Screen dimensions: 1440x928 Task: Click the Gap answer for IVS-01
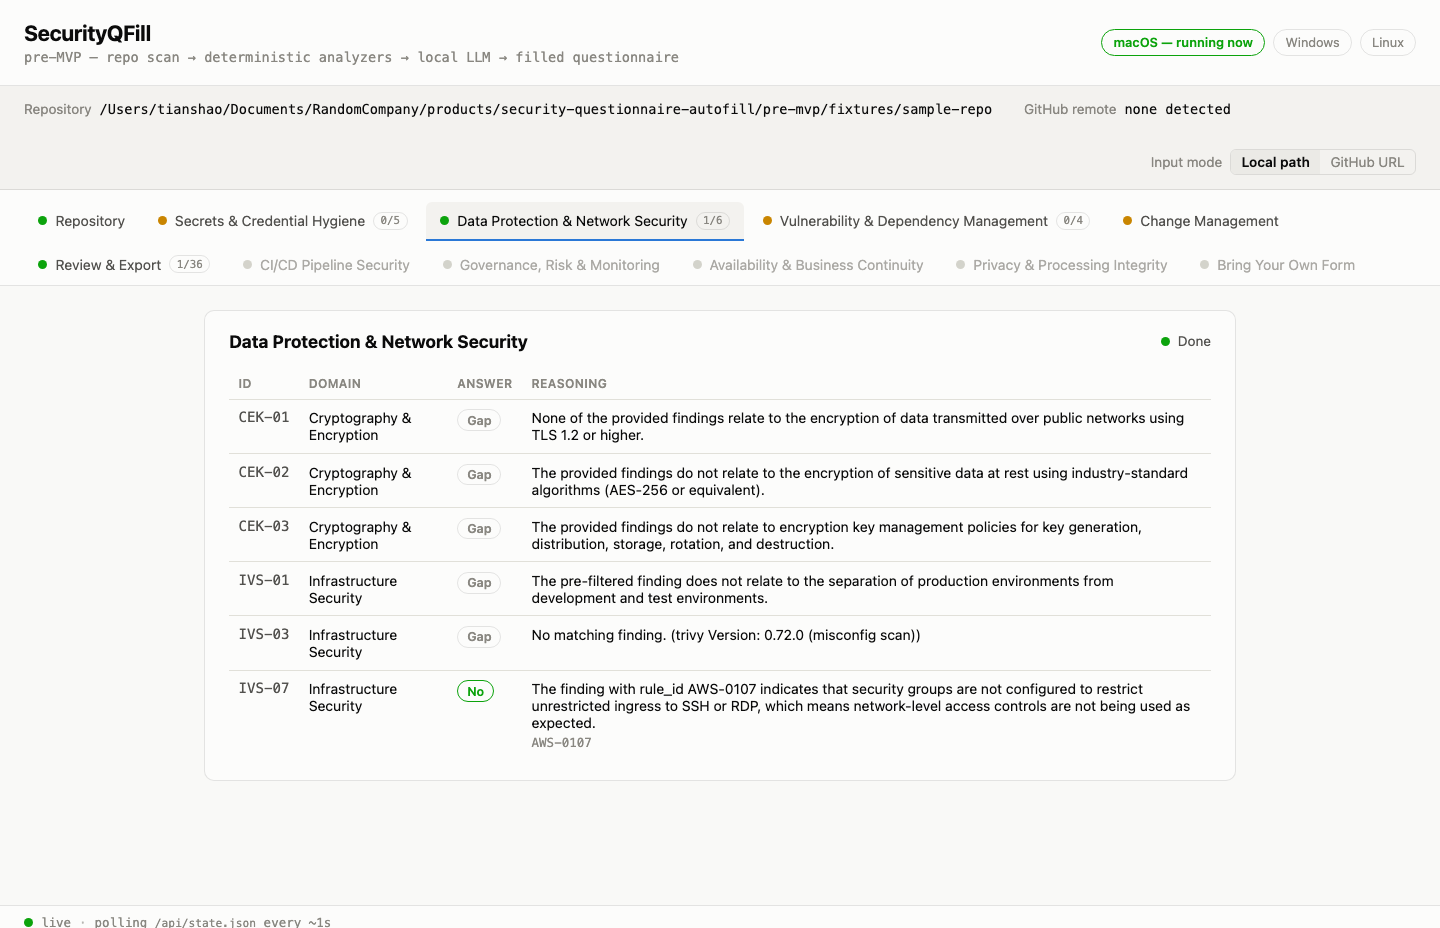coord(479,583)
